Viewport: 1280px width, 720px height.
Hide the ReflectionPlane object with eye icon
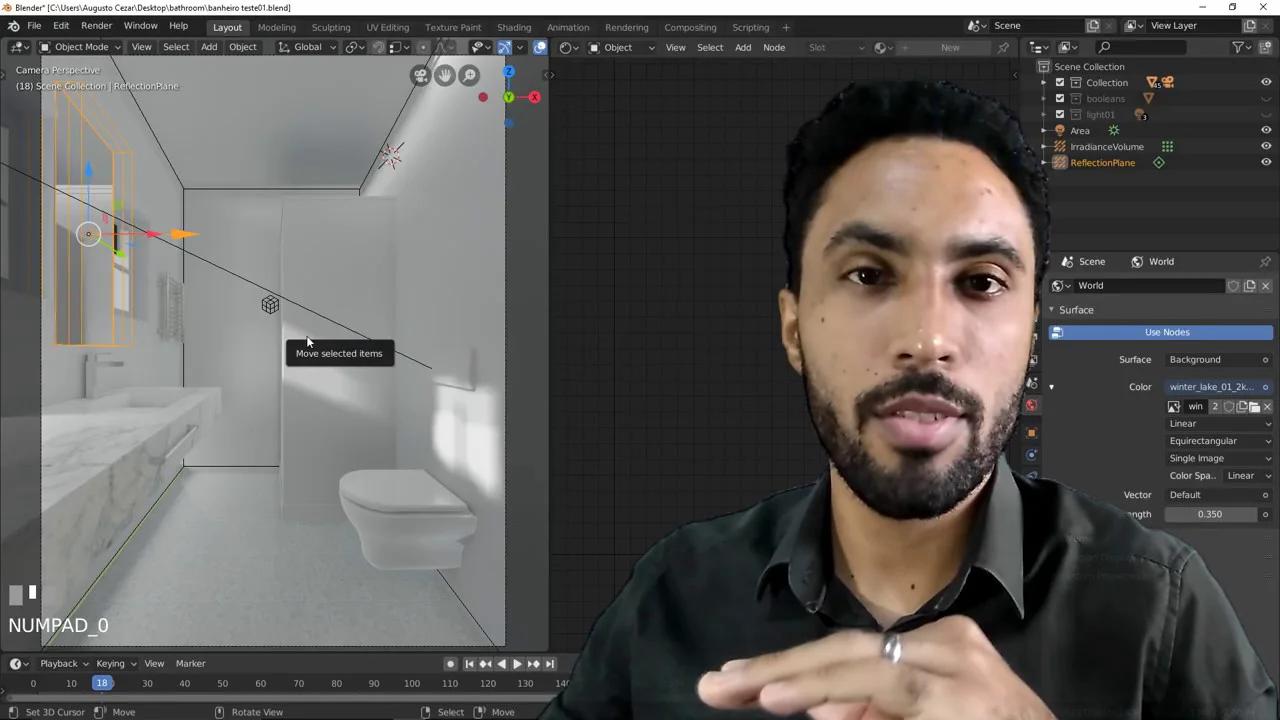click(1266, 162)
